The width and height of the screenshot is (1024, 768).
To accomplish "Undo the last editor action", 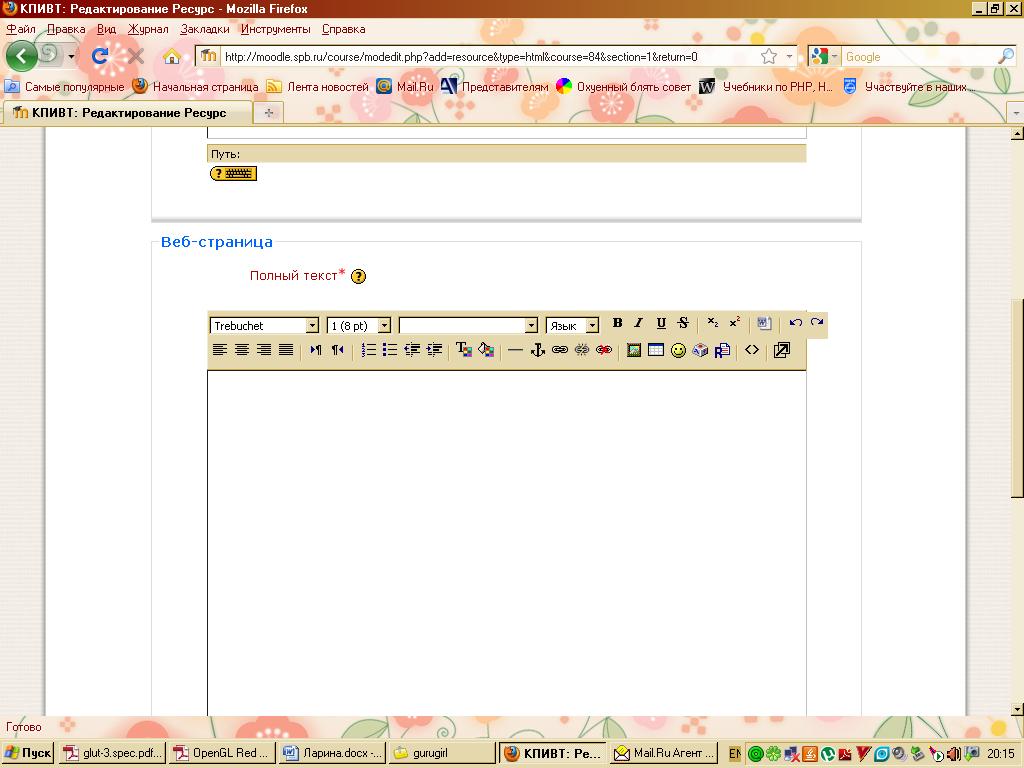I will point(795,323).
